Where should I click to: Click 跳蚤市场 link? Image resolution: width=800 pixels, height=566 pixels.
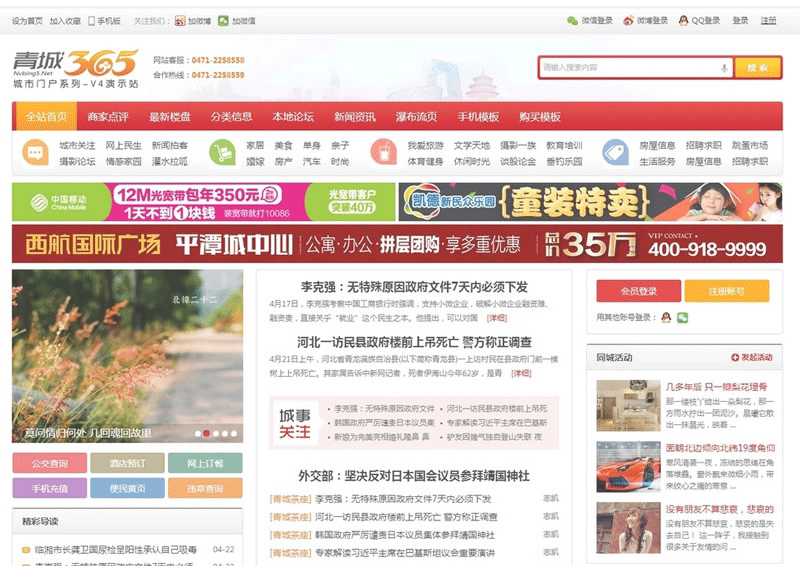pyautogui.click(x=749, y=145)
